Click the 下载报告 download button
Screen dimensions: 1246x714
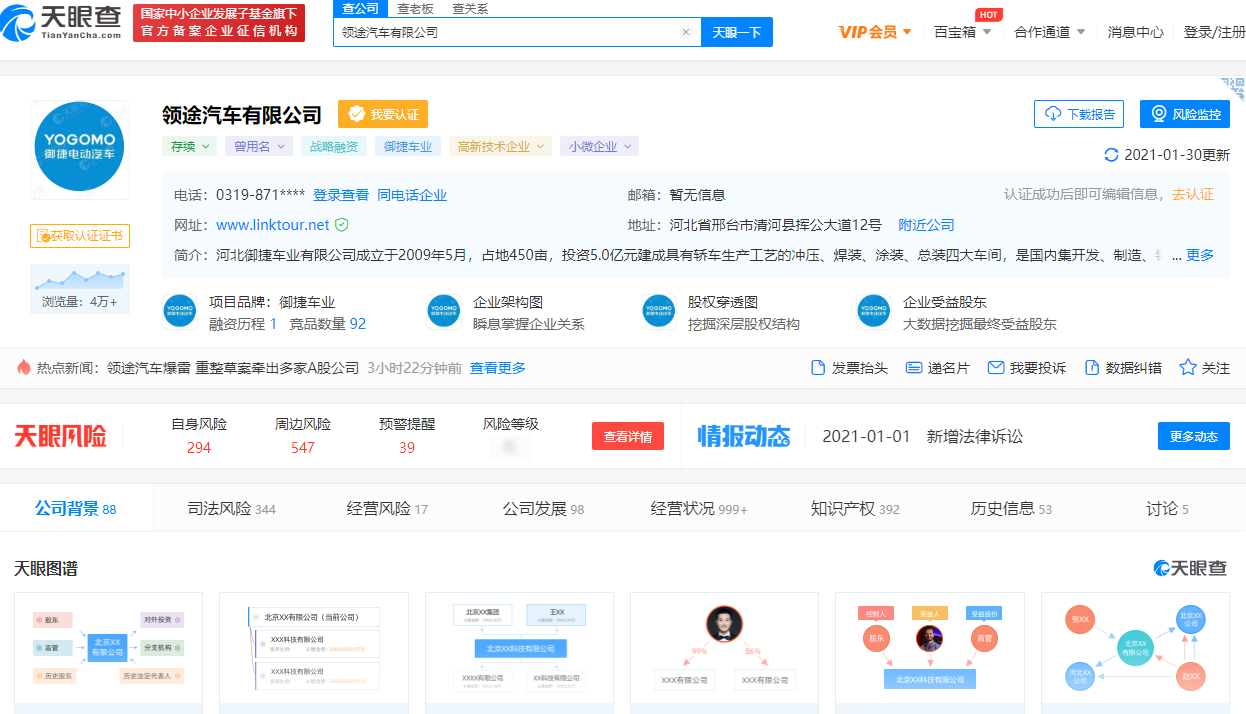point(1079,114)
